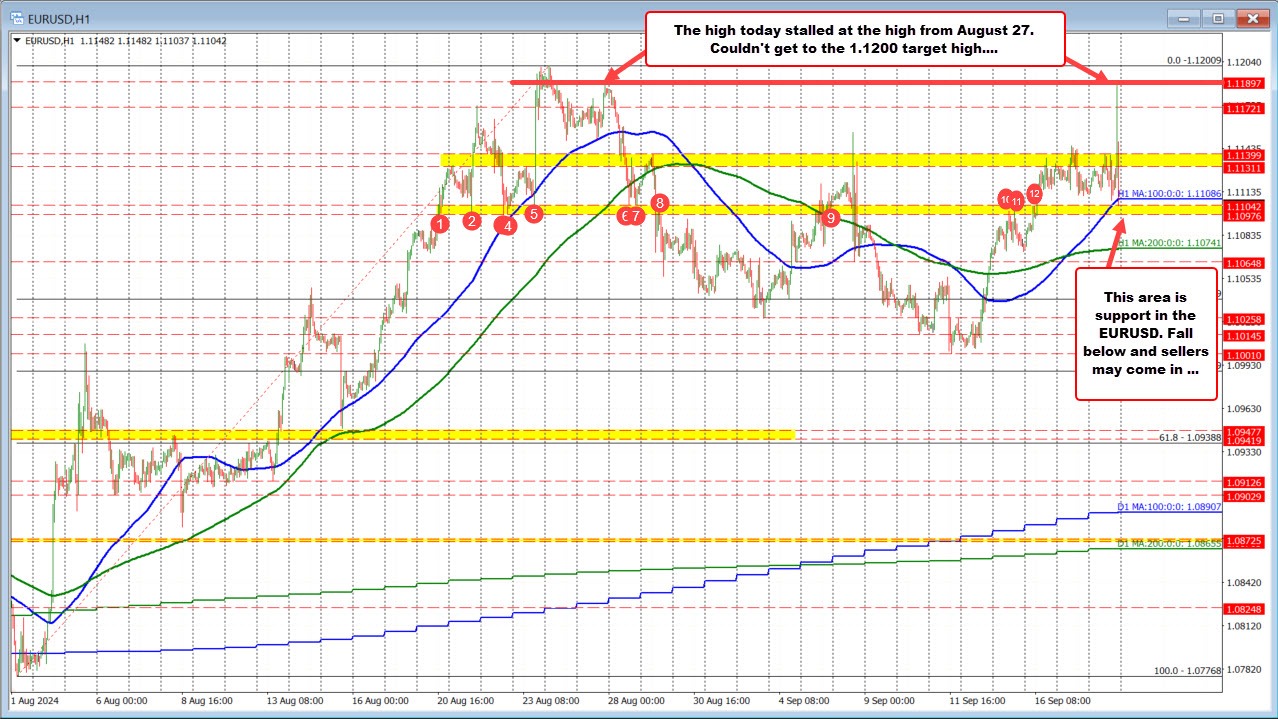Select the 1.11042 current price label
Viewport: 1278px width, 719px height.
(1243, 205)
